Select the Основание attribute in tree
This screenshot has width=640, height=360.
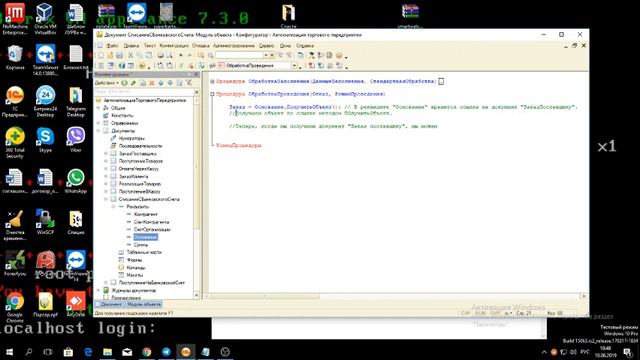pyautogui.click(x=145, y=237)
